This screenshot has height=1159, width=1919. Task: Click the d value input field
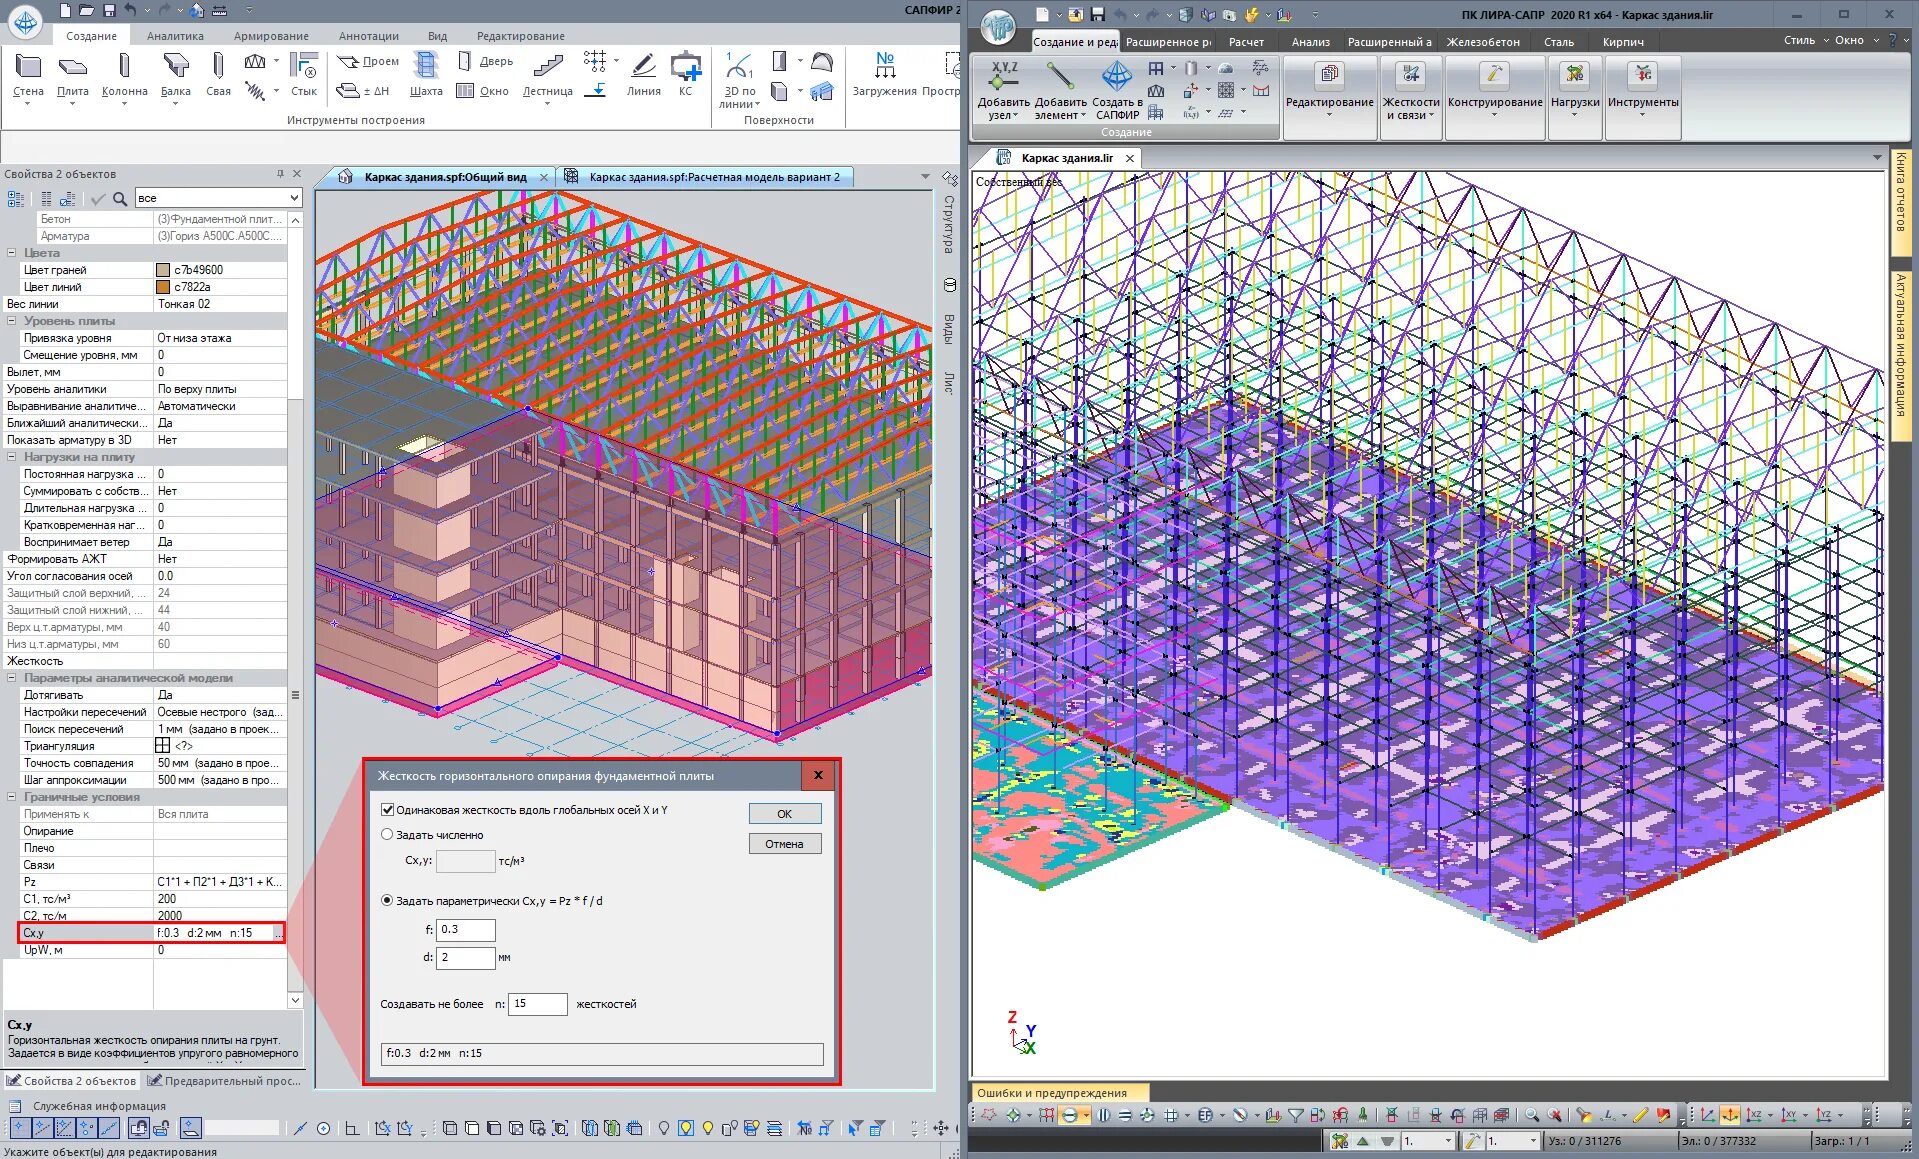tap(465, 957)
